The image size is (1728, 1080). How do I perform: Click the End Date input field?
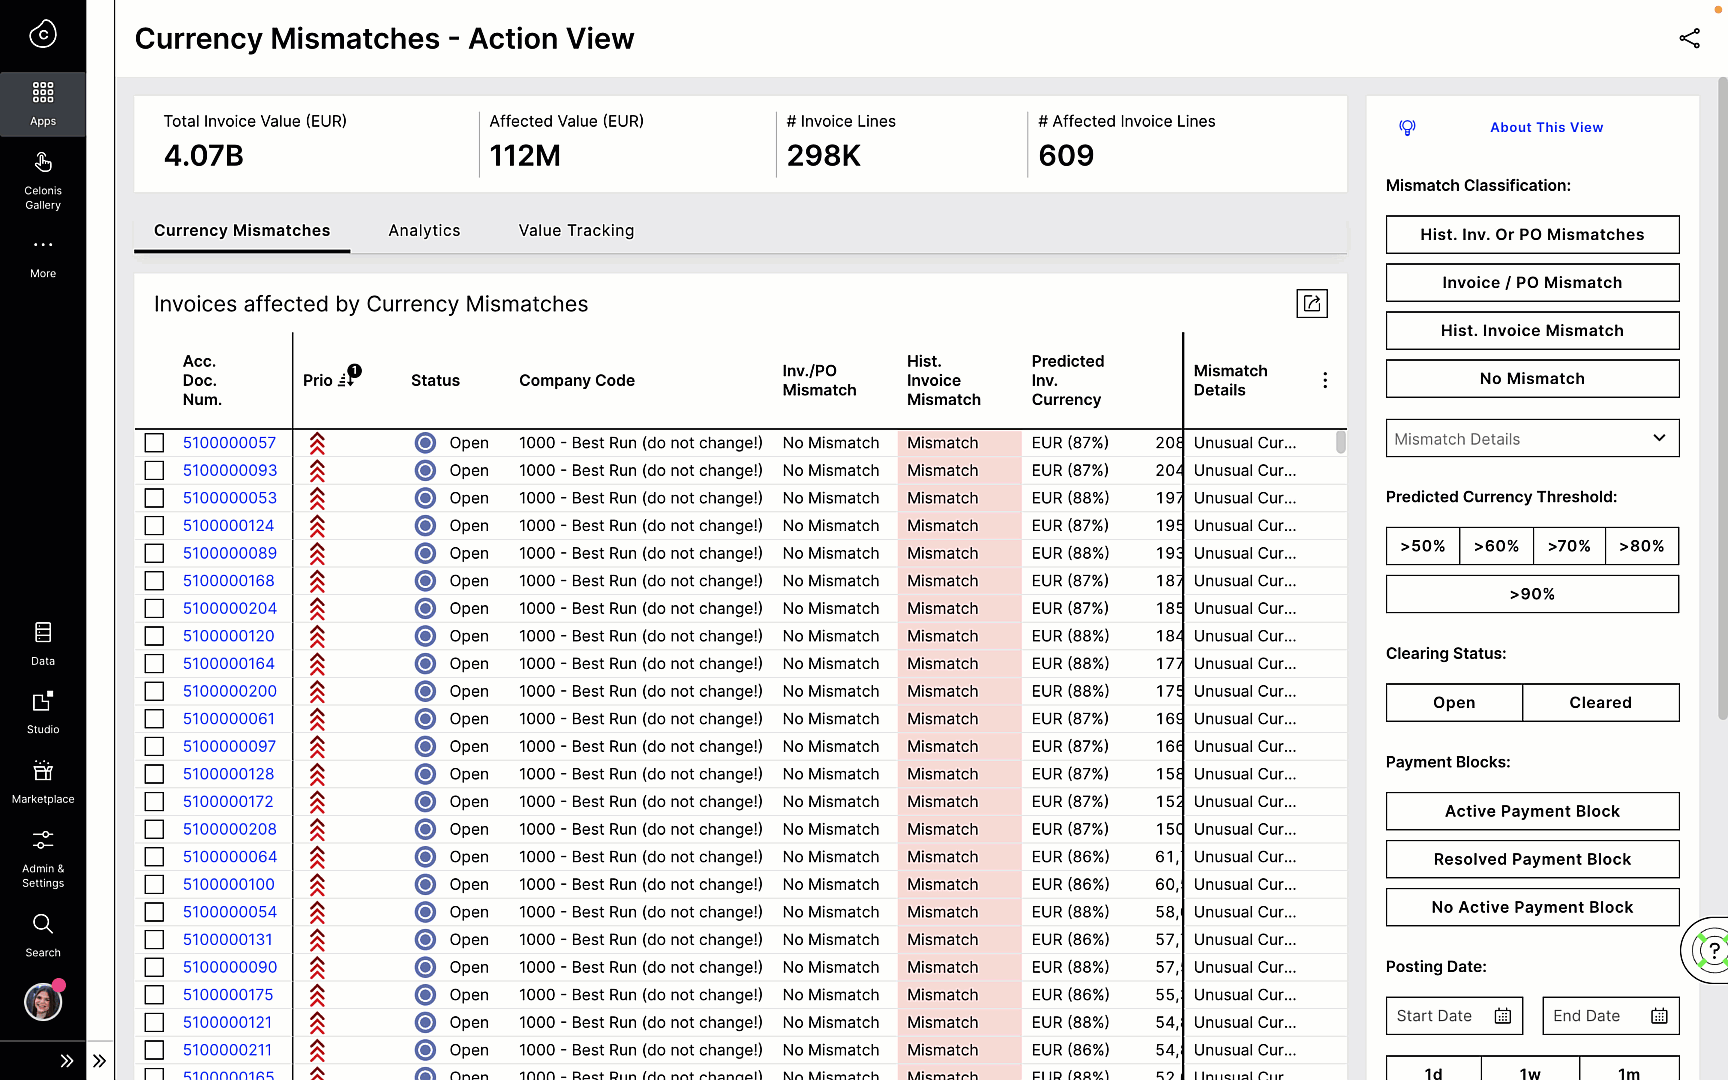pos(1610,1016)
